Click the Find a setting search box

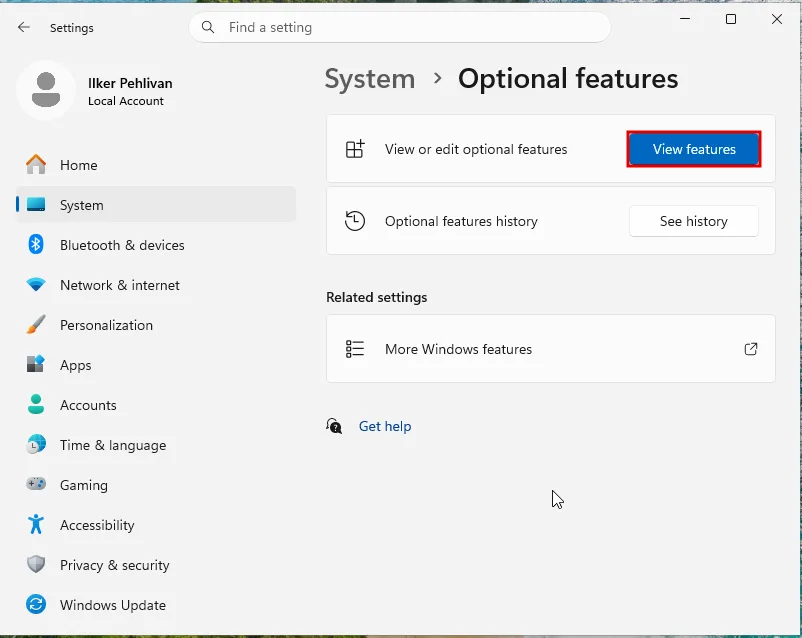pos(400,27)
